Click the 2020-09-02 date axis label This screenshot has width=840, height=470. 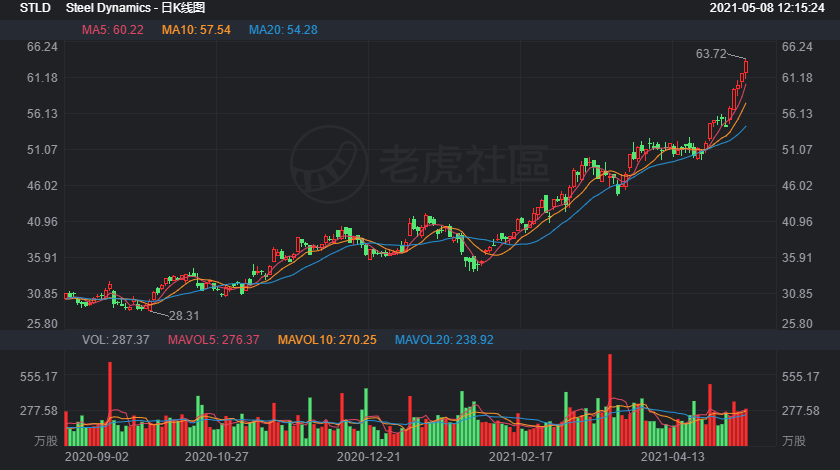[x=96, y=457]
